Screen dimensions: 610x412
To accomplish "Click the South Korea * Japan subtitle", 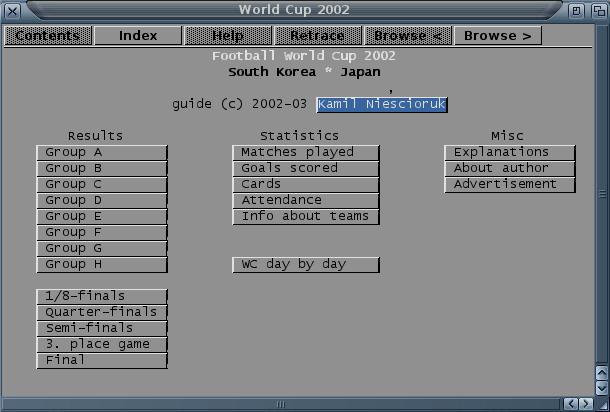I will point(304,72).
